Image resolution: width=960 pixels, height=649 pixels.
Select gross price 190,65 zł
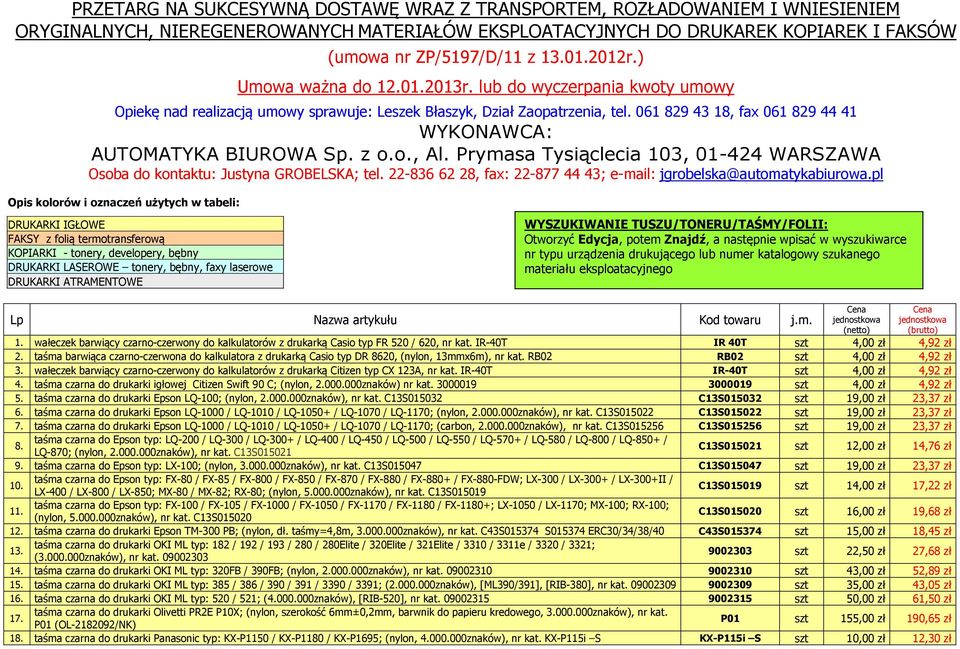922,619
